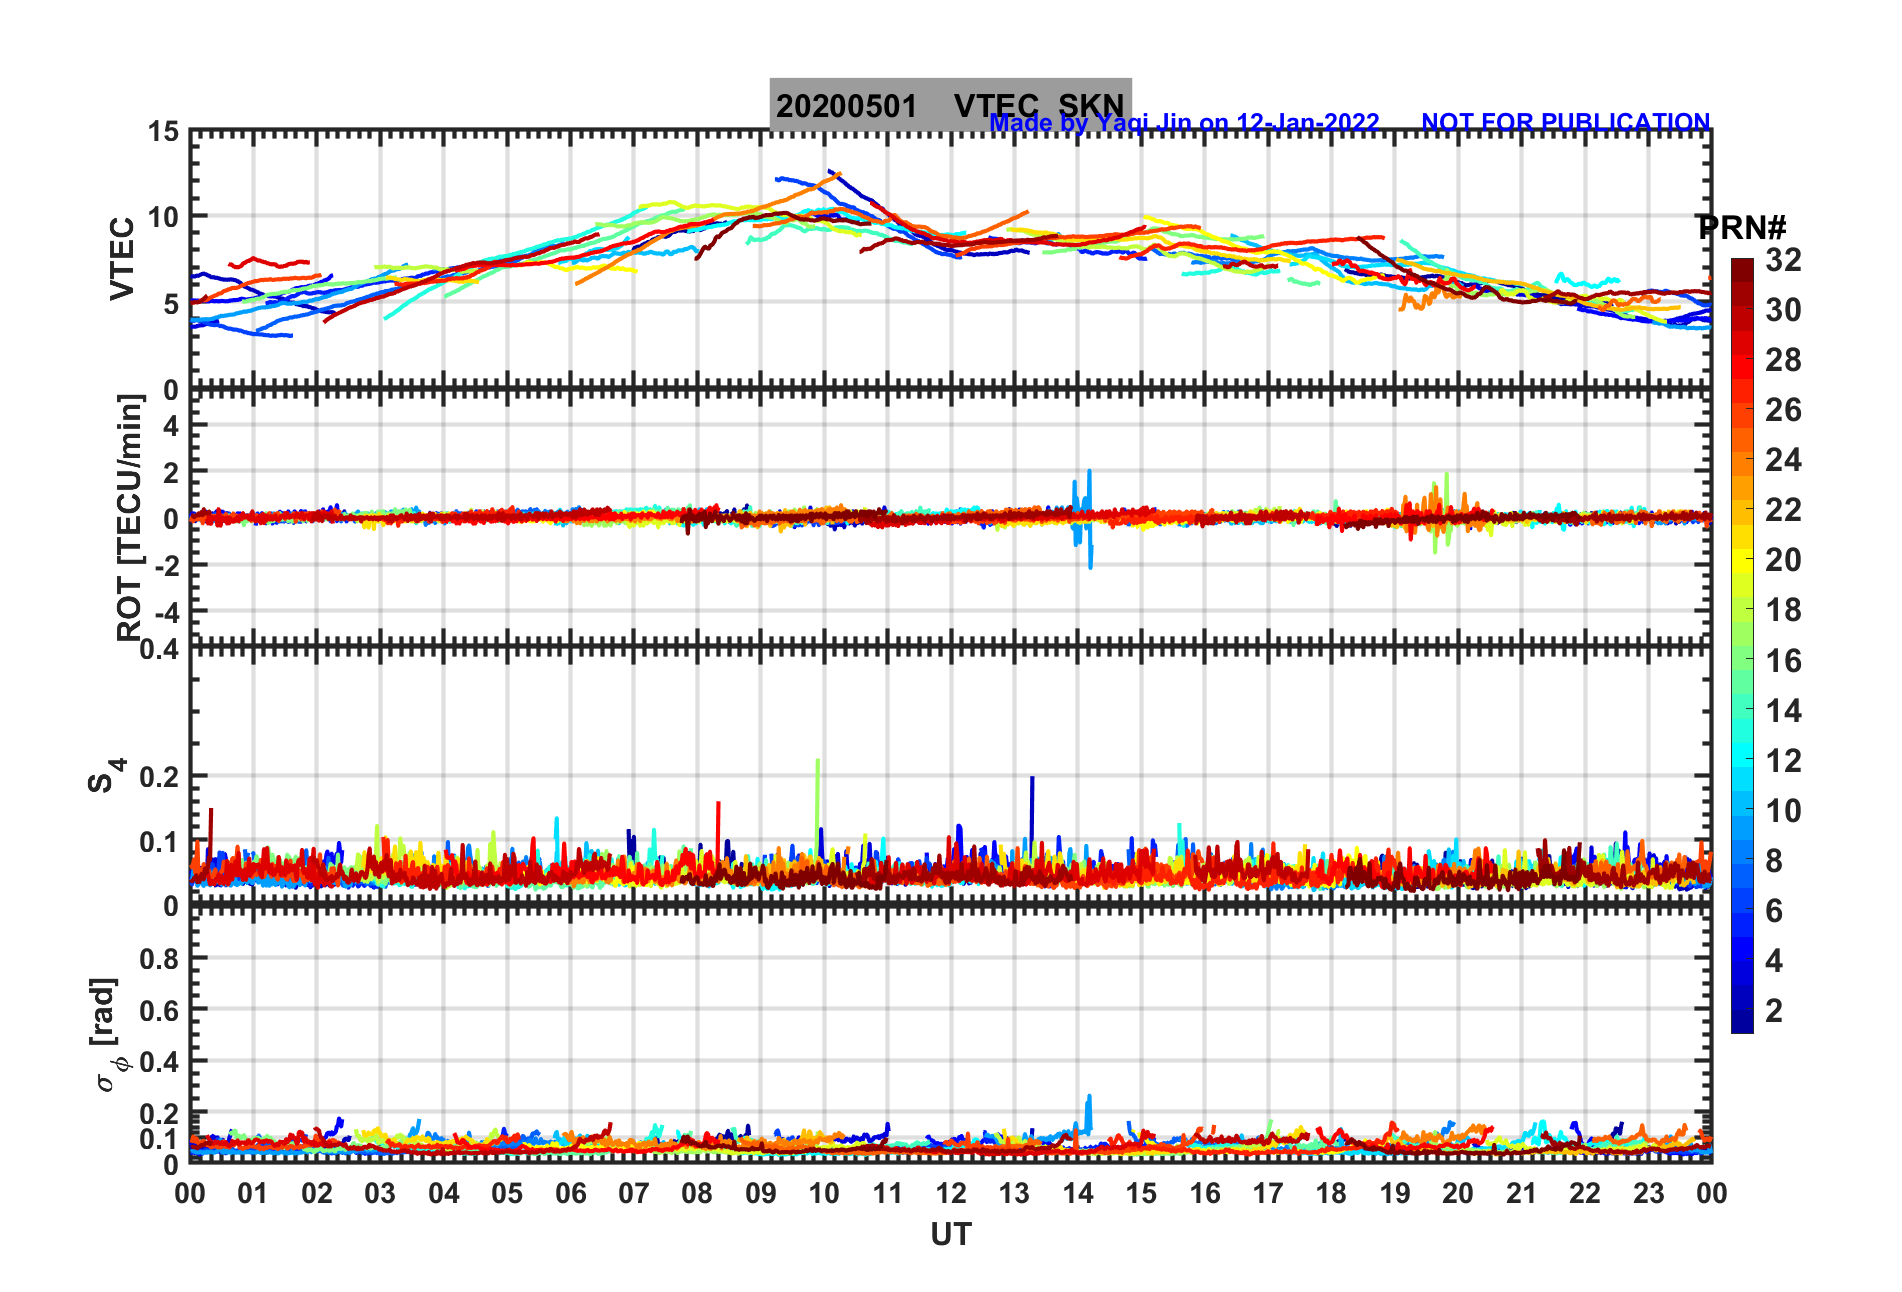Click the PRN rainbow colorbar
The image size is (1902, 1292).
tap(1742, 646)
